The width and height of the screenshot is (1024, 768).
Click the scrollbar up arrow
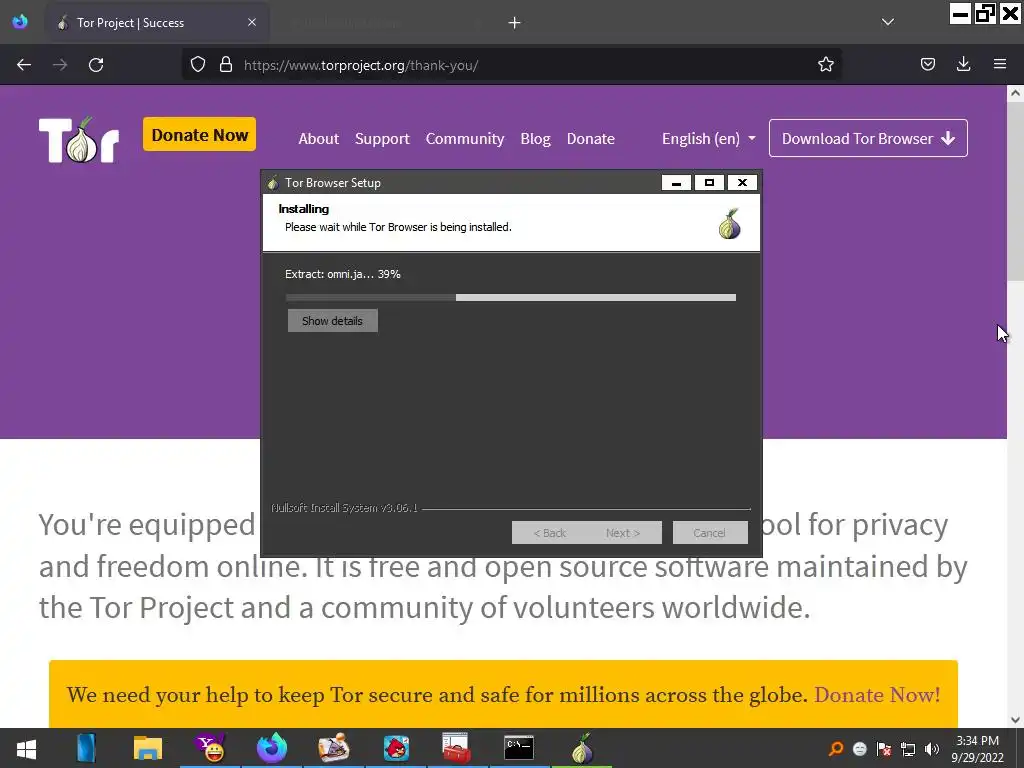pos(1015,93)
